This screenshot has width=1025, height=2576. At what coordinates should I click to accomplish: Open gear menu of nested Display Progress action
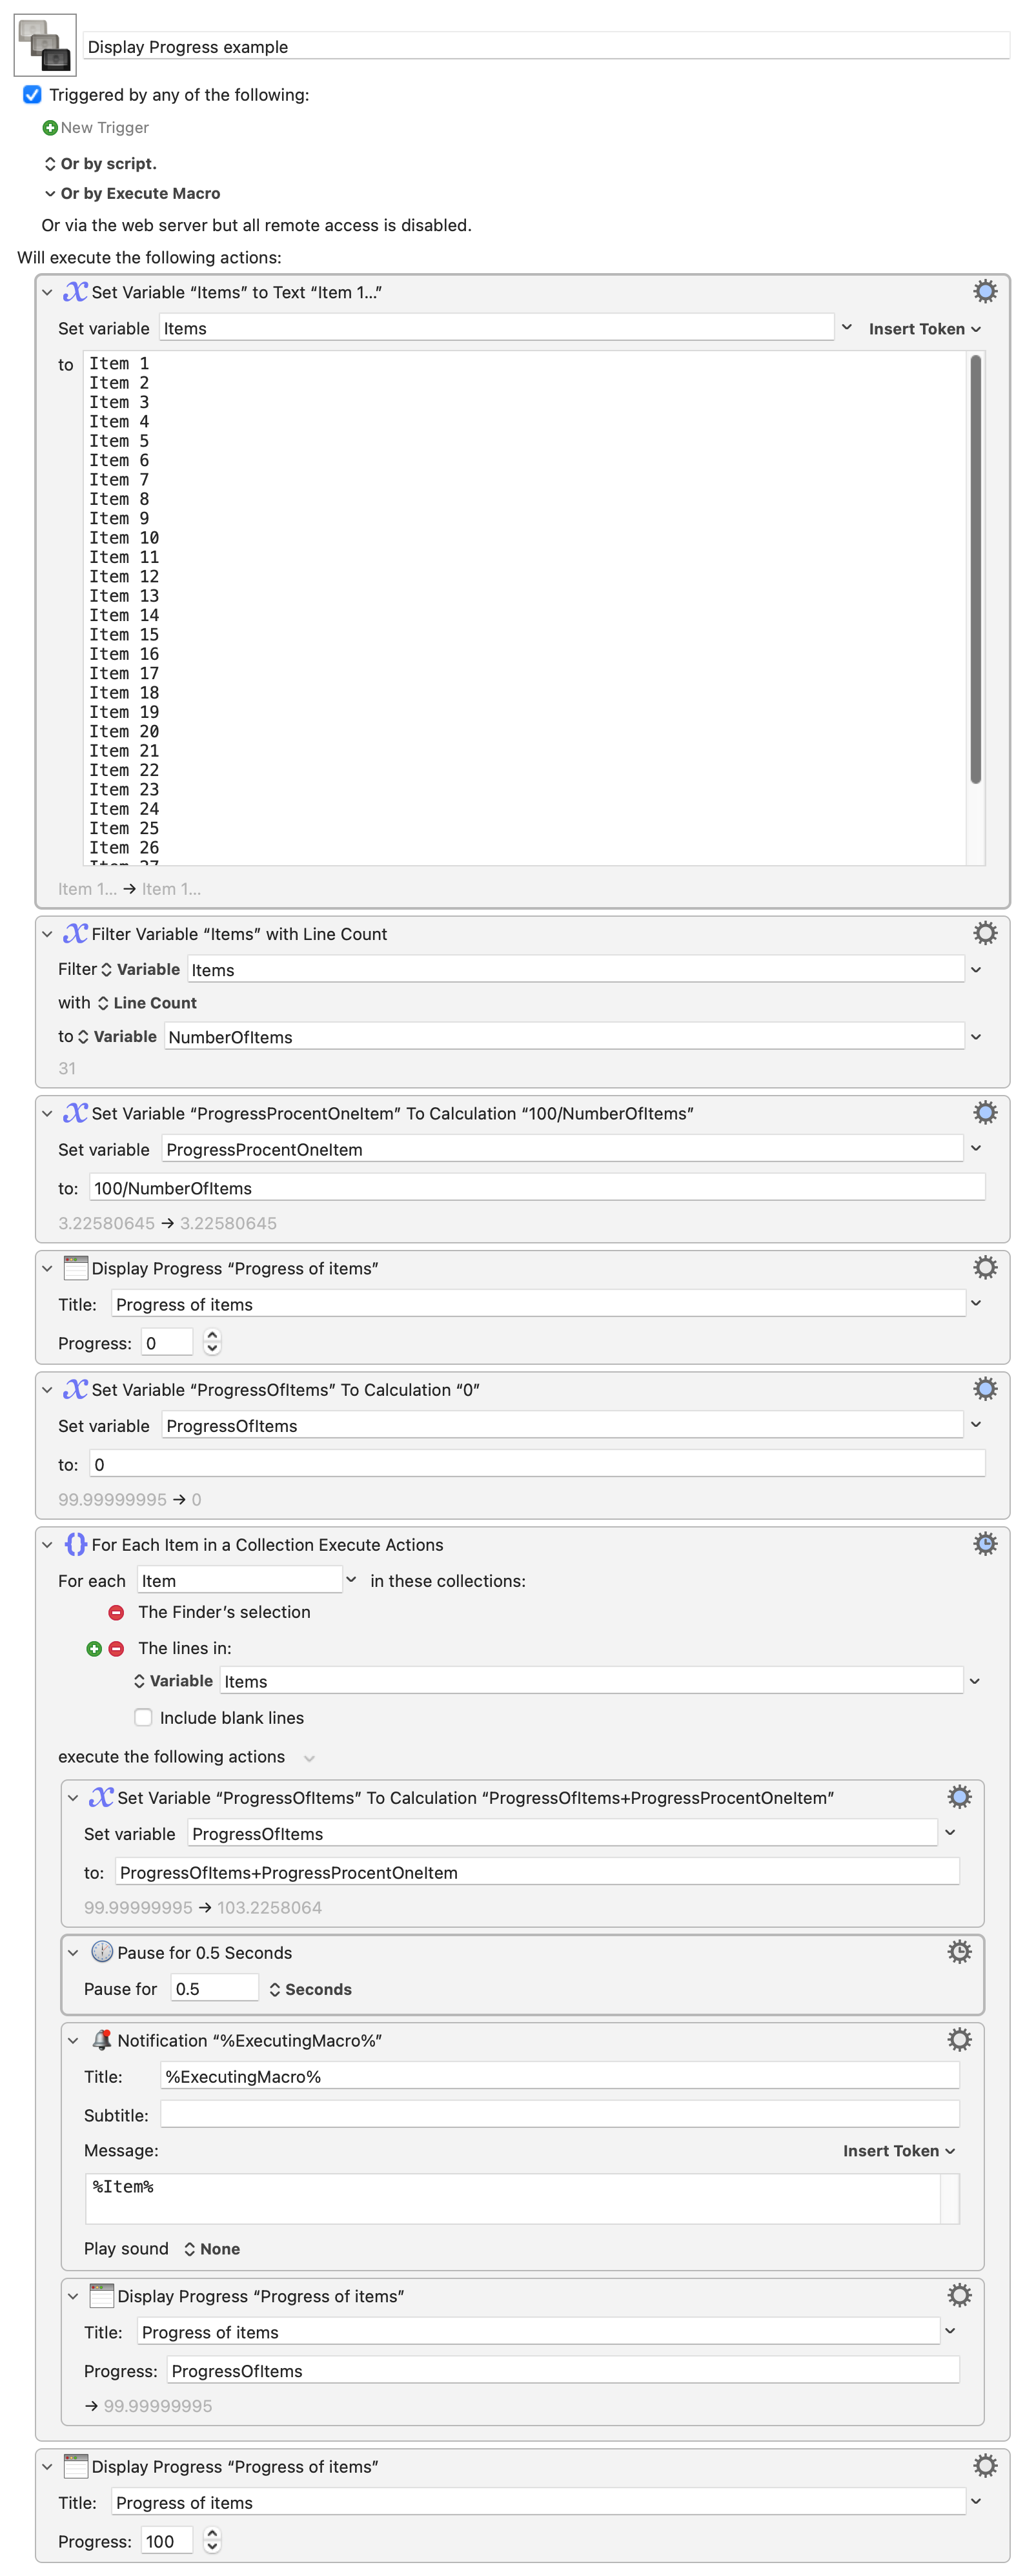coord(959,2295)
